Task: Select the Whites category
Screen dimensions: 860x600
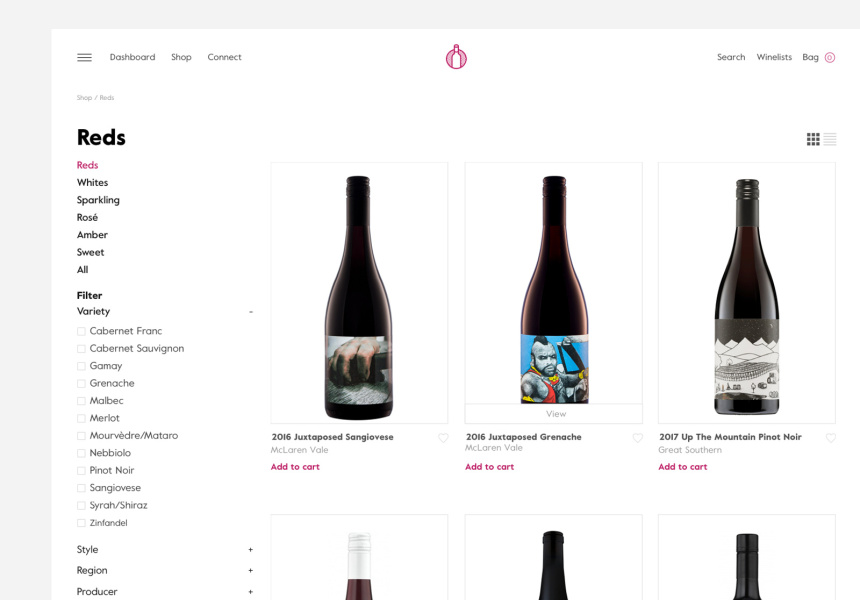Action: click(92, 183)
